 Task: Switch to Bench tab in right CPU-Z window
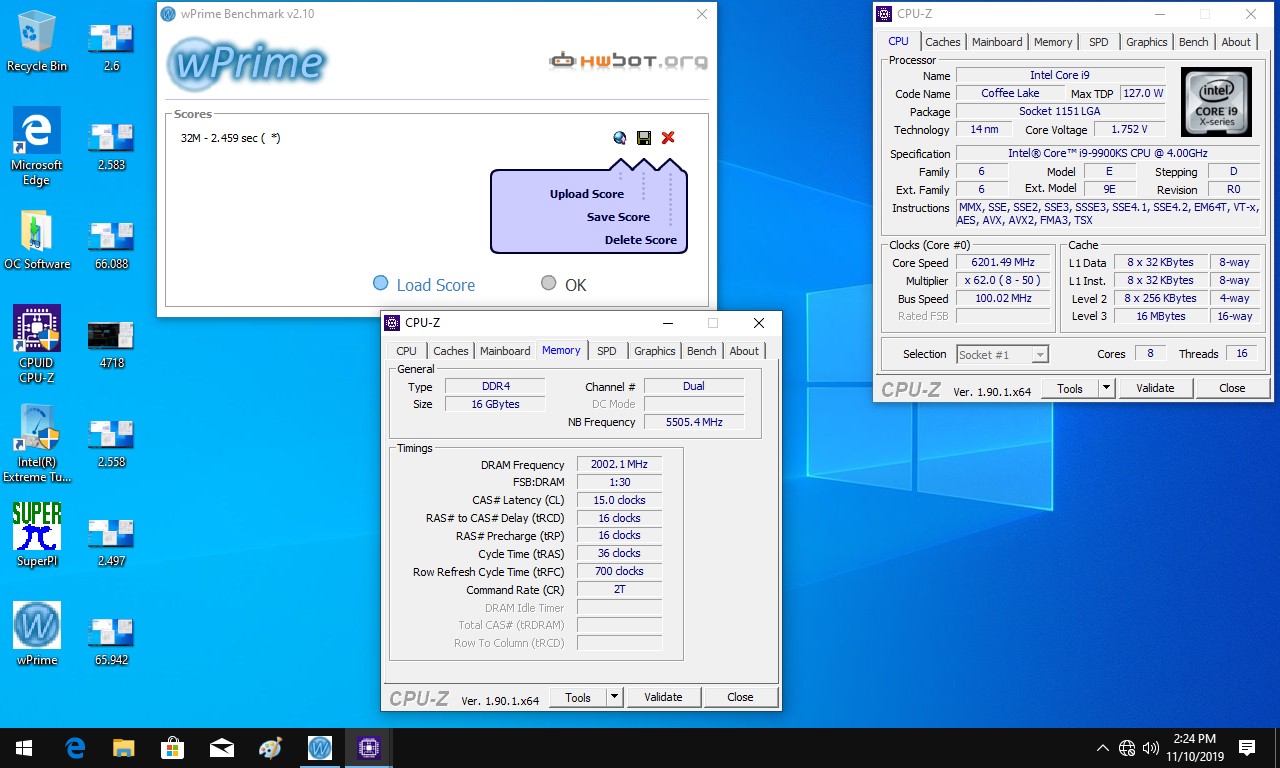pyautogui.click(x=1194, y=42)
